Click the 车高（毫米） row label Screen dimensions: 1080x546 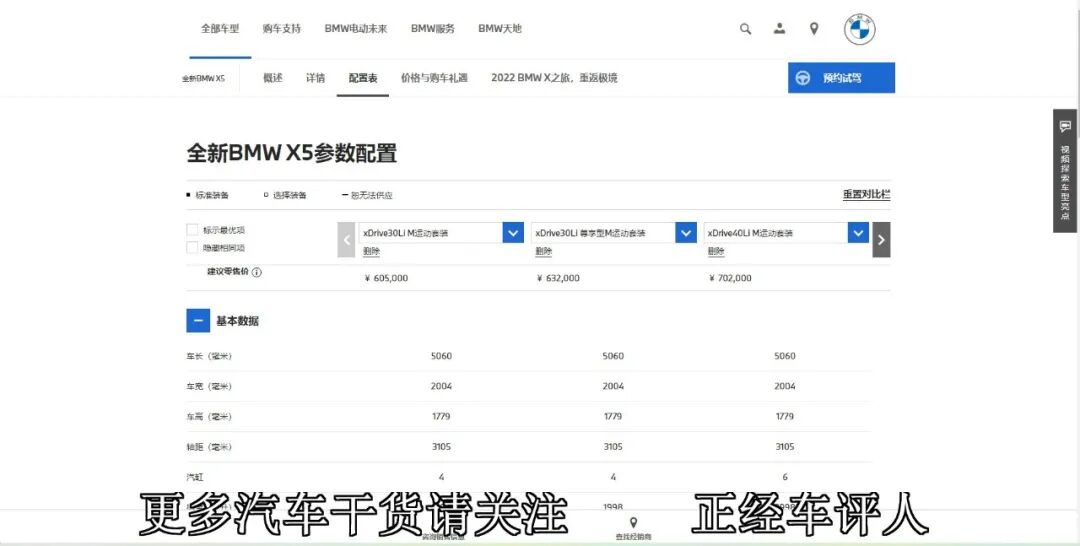click(x=209, y=417)
